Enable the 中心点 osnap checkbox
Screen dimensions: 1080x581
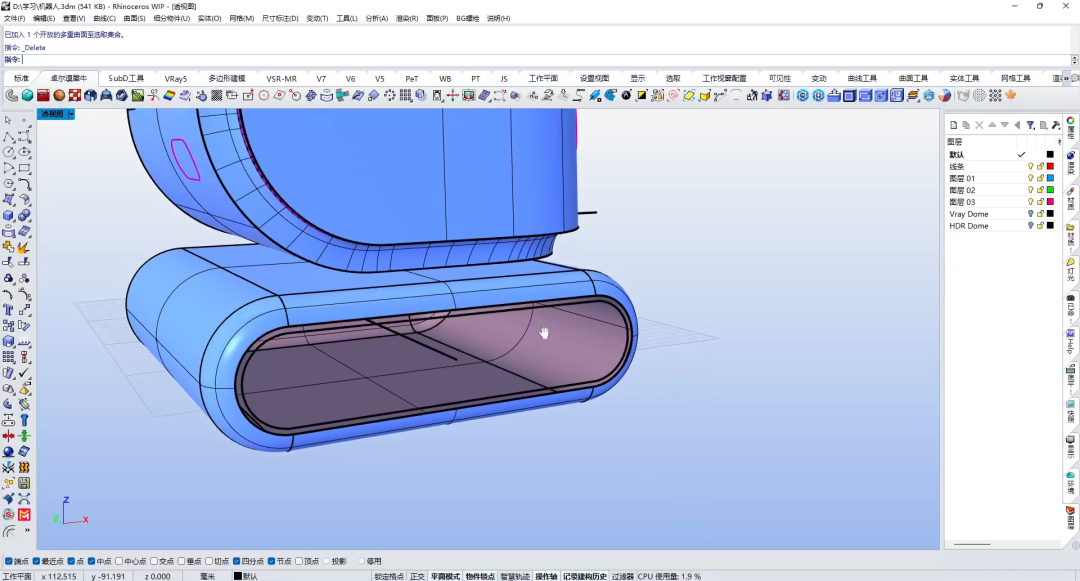point(119,561)
